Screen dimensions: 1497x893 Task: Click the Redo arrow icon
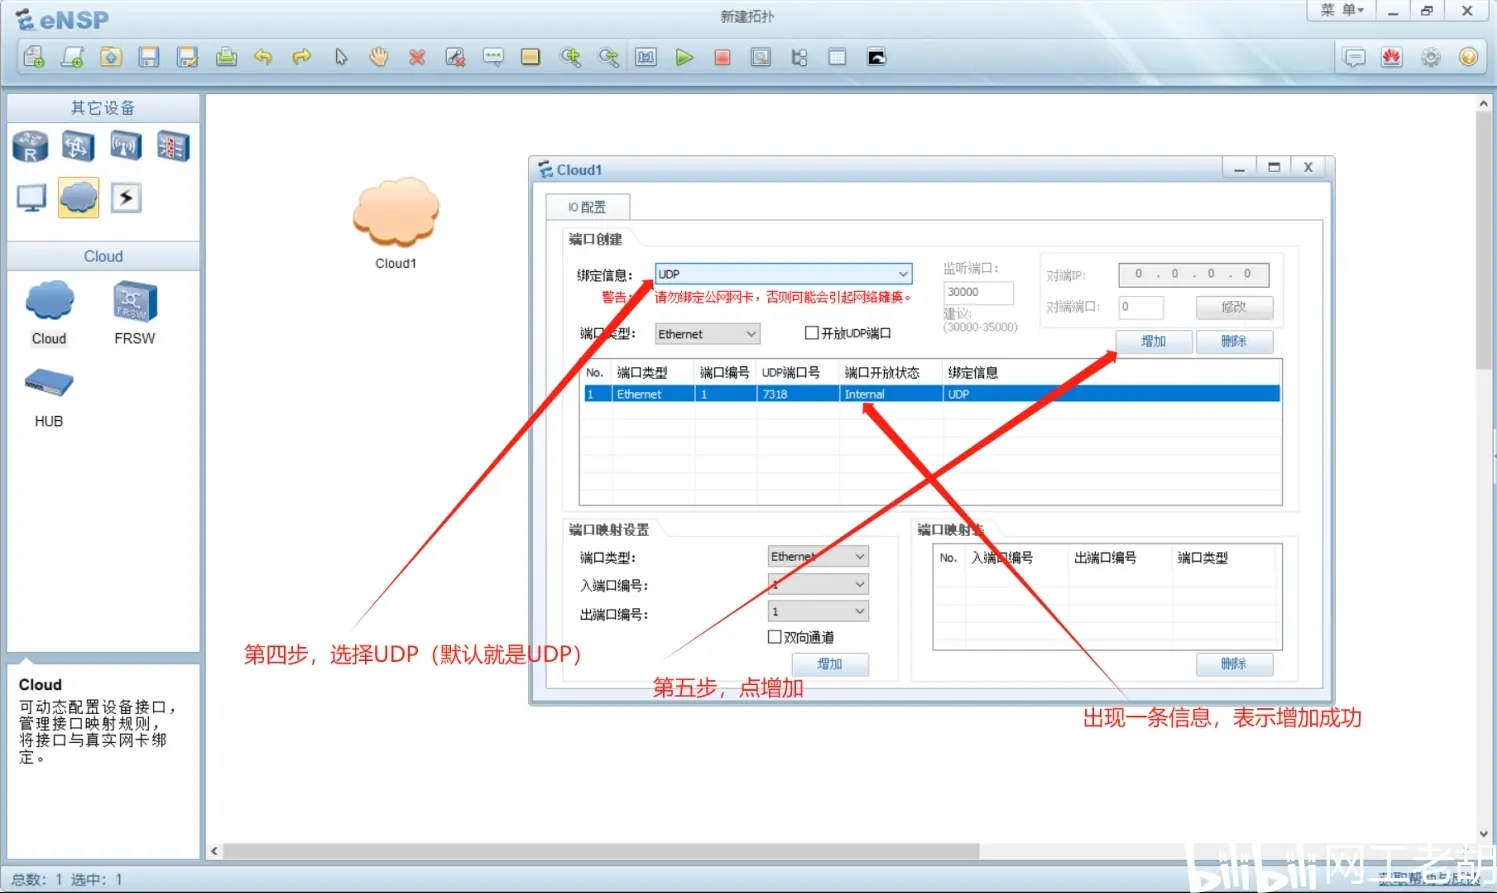301,57
